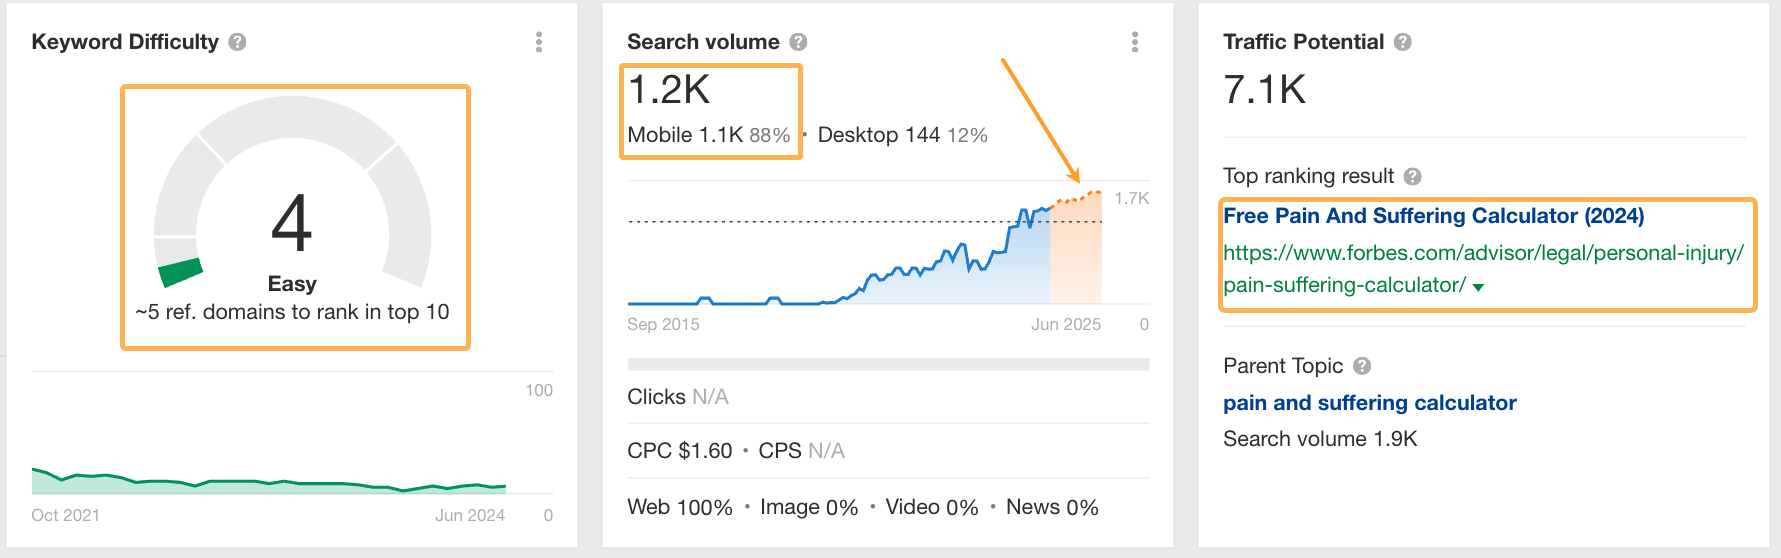
Task: Click the 1.2K search volume value
Action: (669, 90)
